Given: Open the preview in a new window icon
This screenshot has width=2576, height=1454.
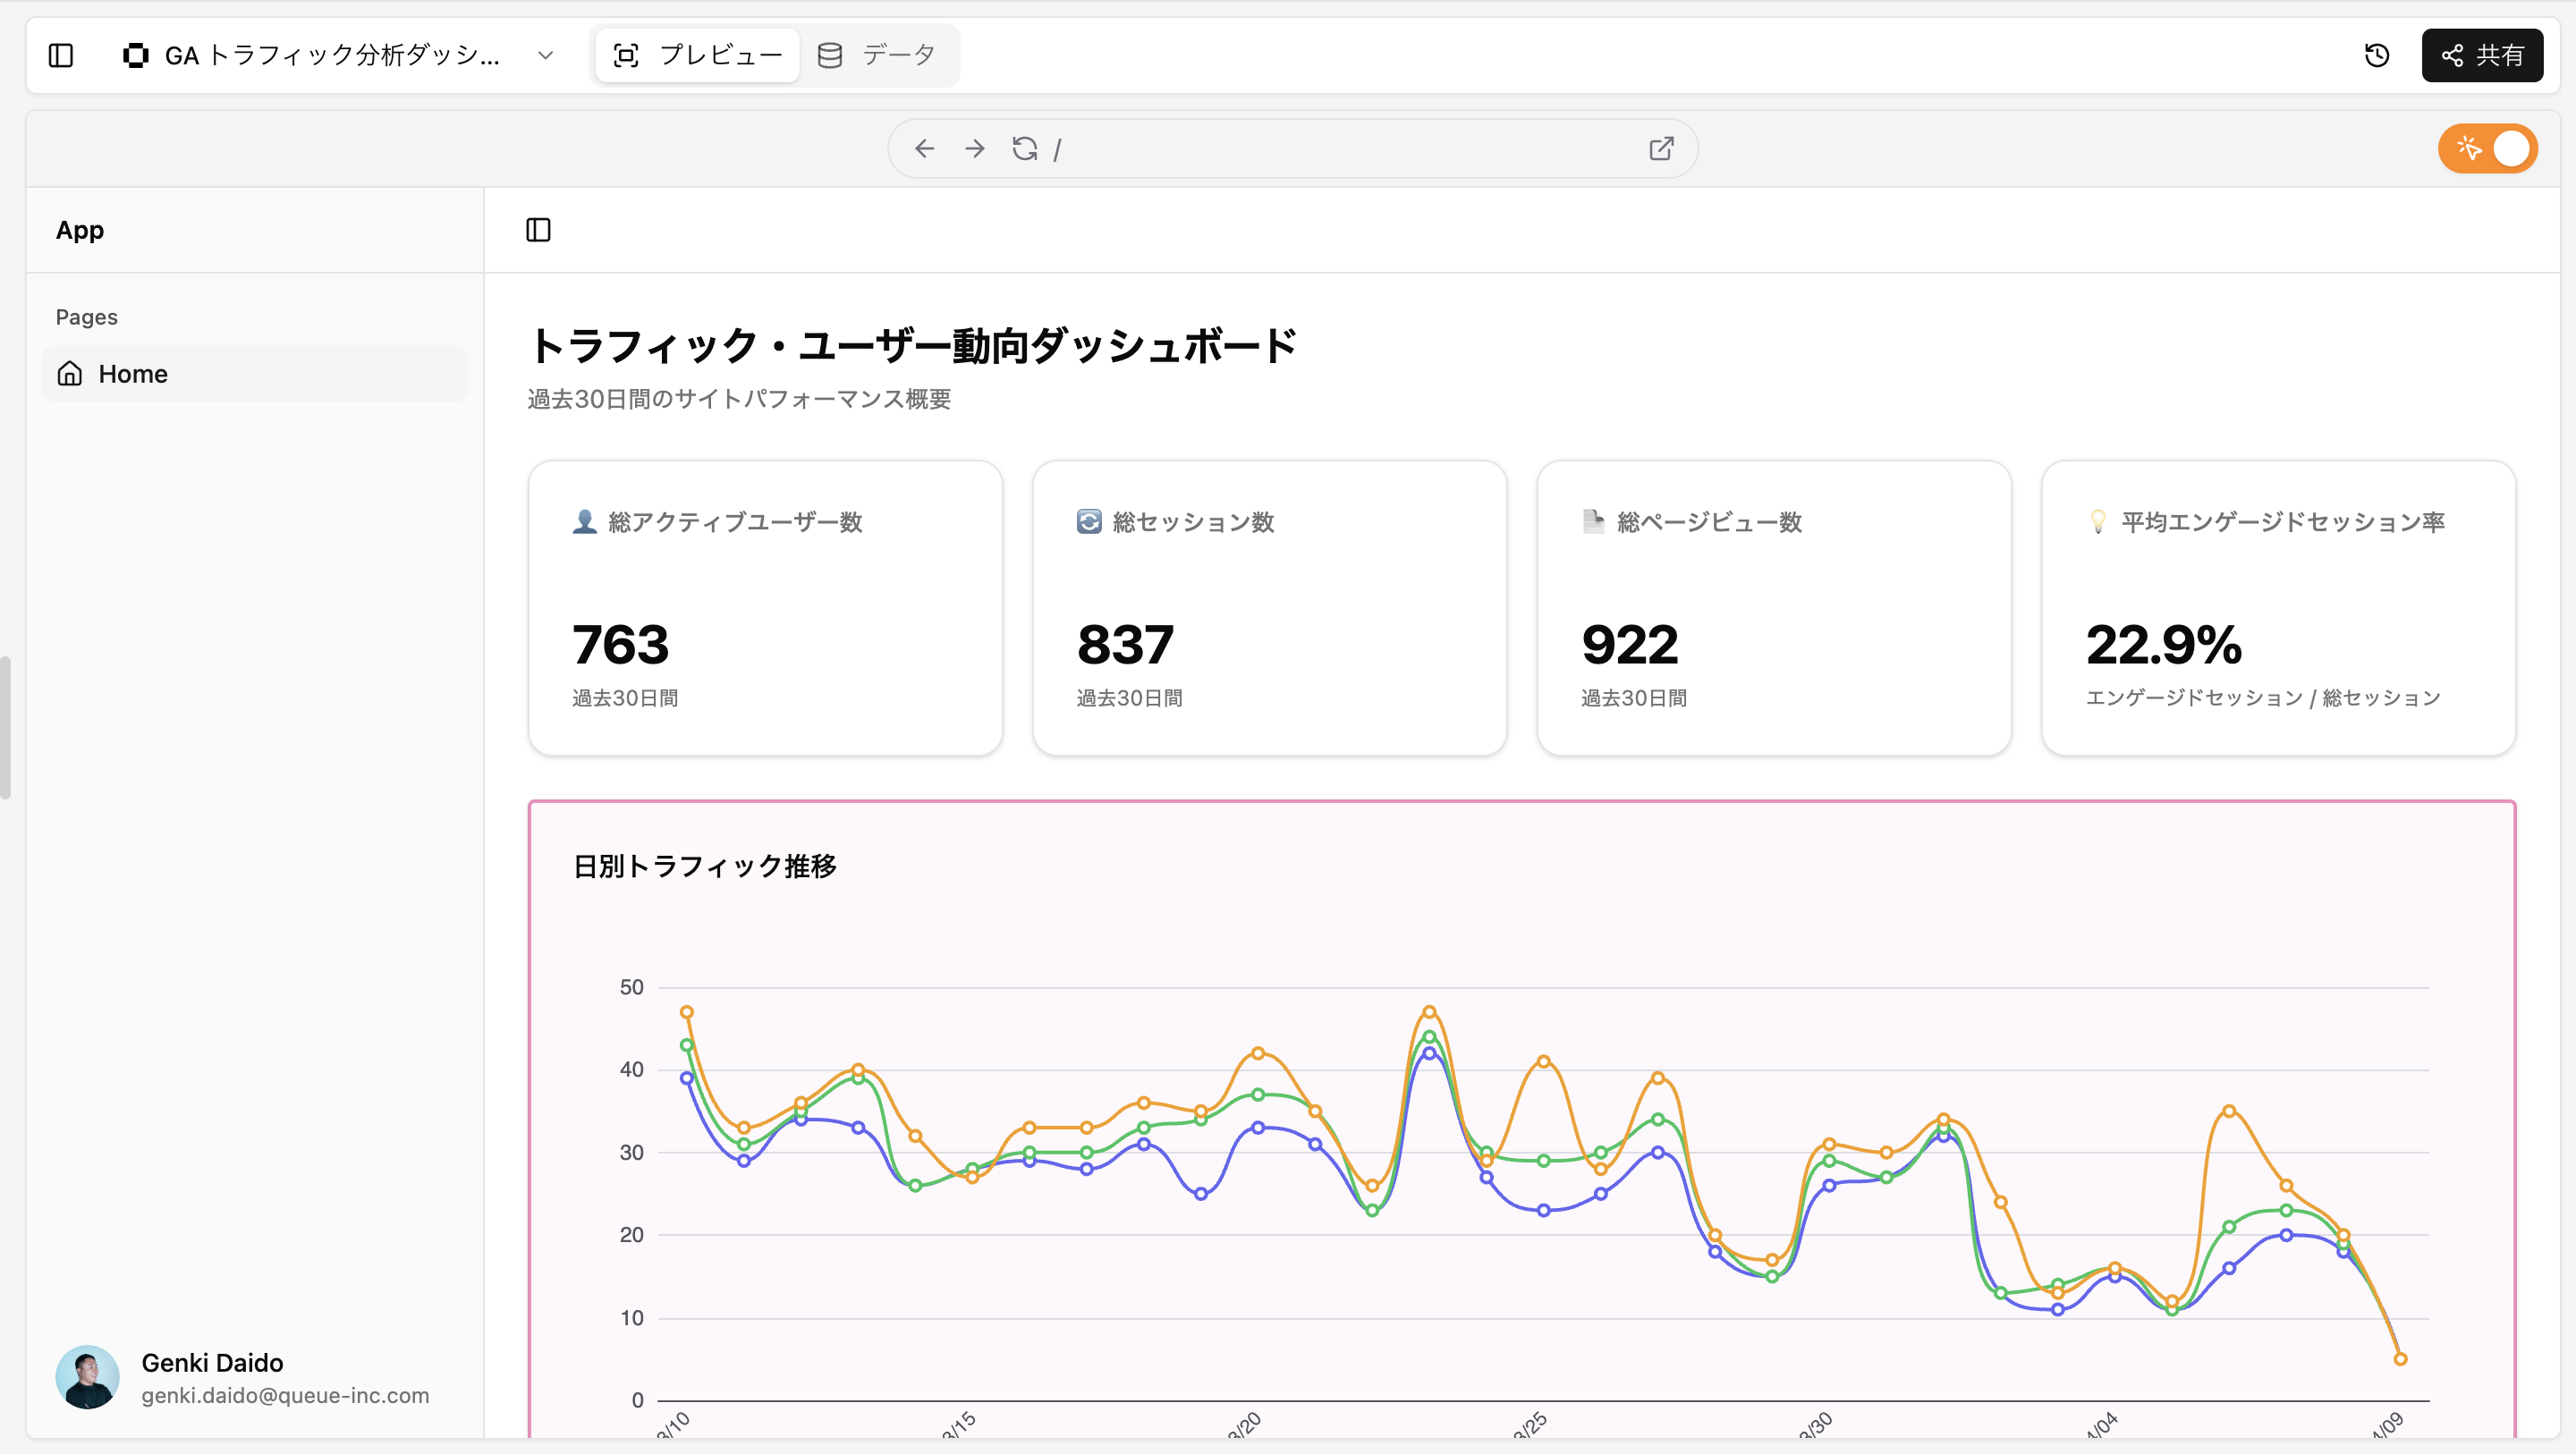Looking at the screenshot, I should [1661, 149].
